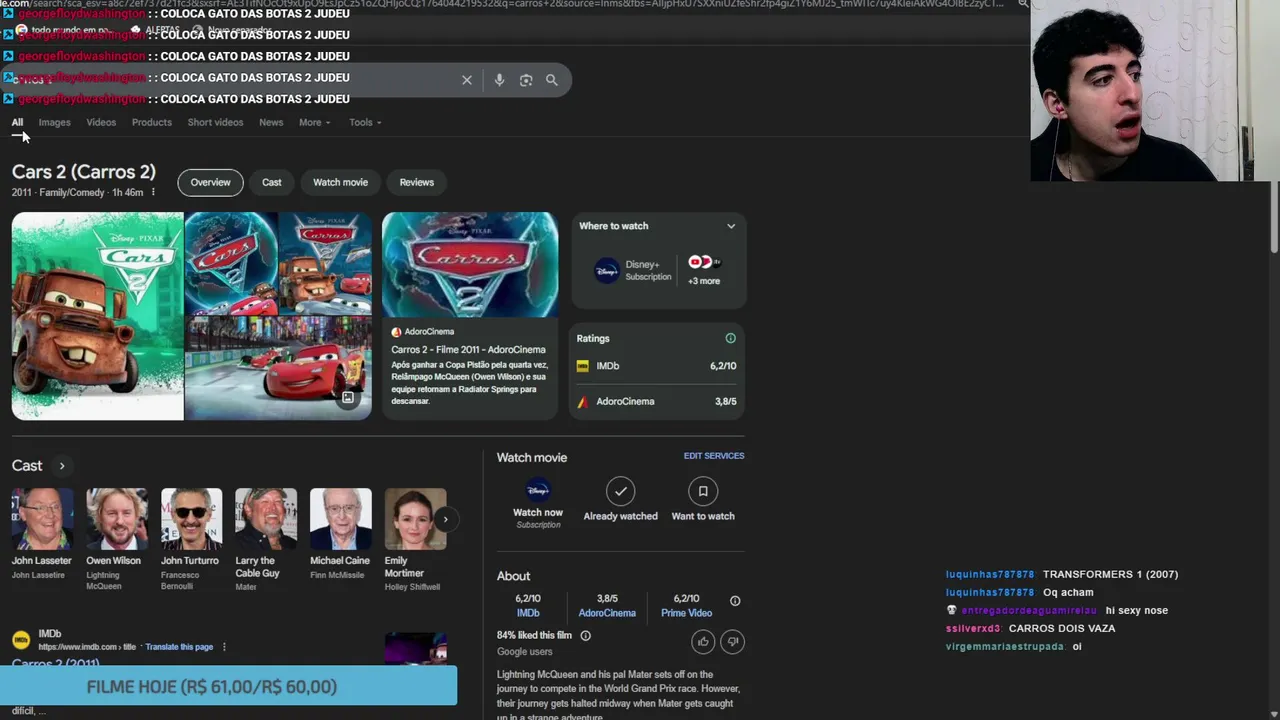This screenshot has height=720, width=1280.
Task: Submit search with magnifying glass icon
Action: coord(551,80)
